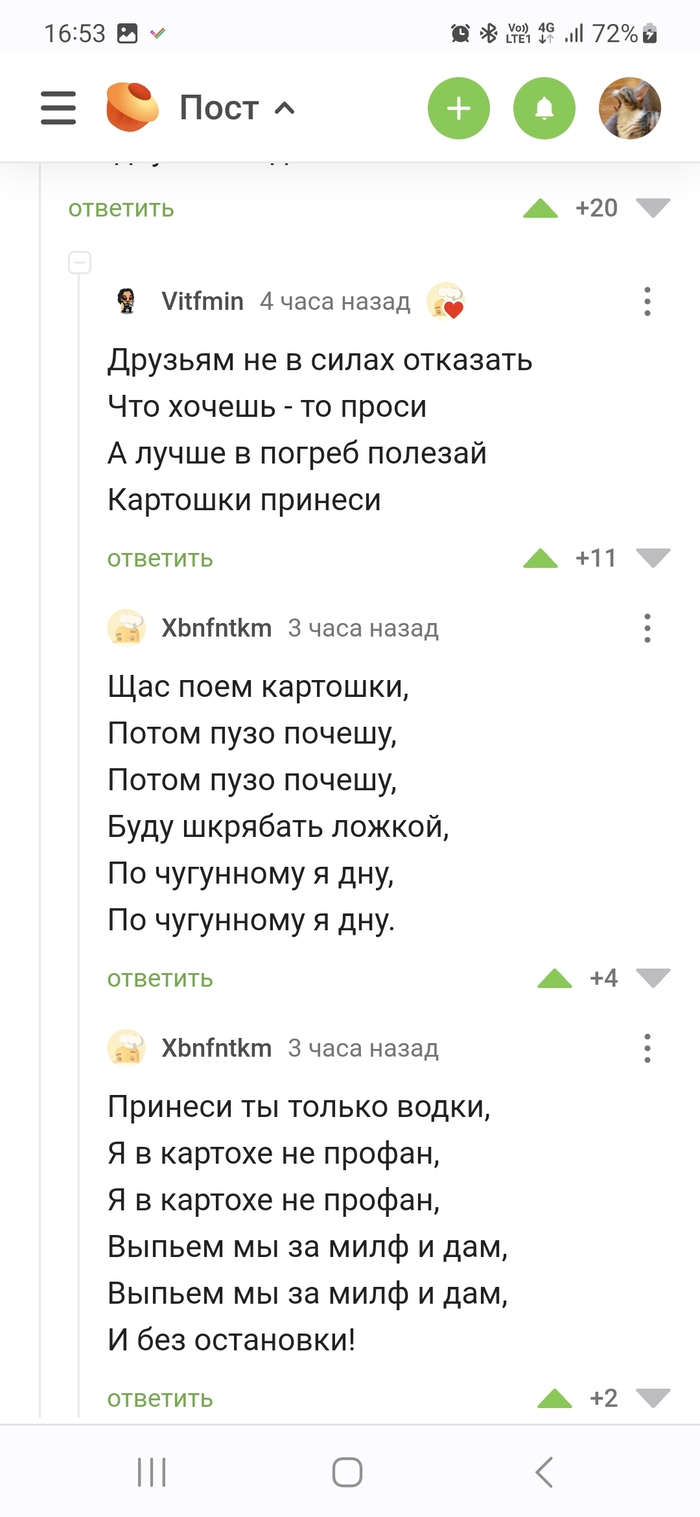700x1517 pixels.
Task: Tap Android back navigation button
Action: [544, 1472]
